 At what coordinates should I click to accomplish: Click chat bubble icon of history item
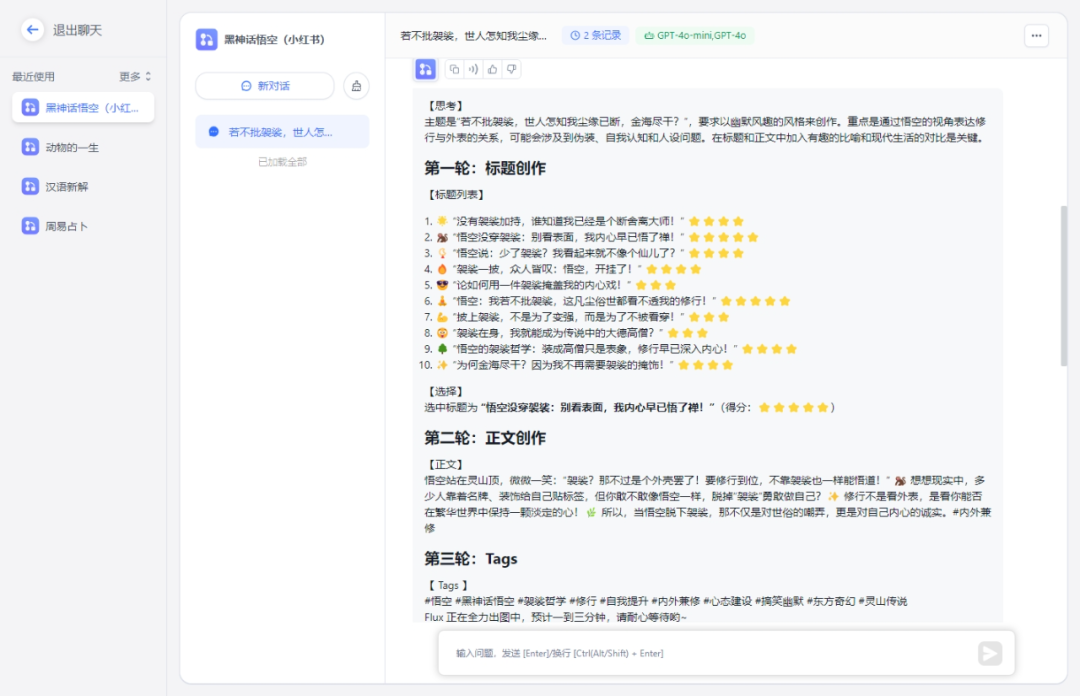(x=214, y=132)
